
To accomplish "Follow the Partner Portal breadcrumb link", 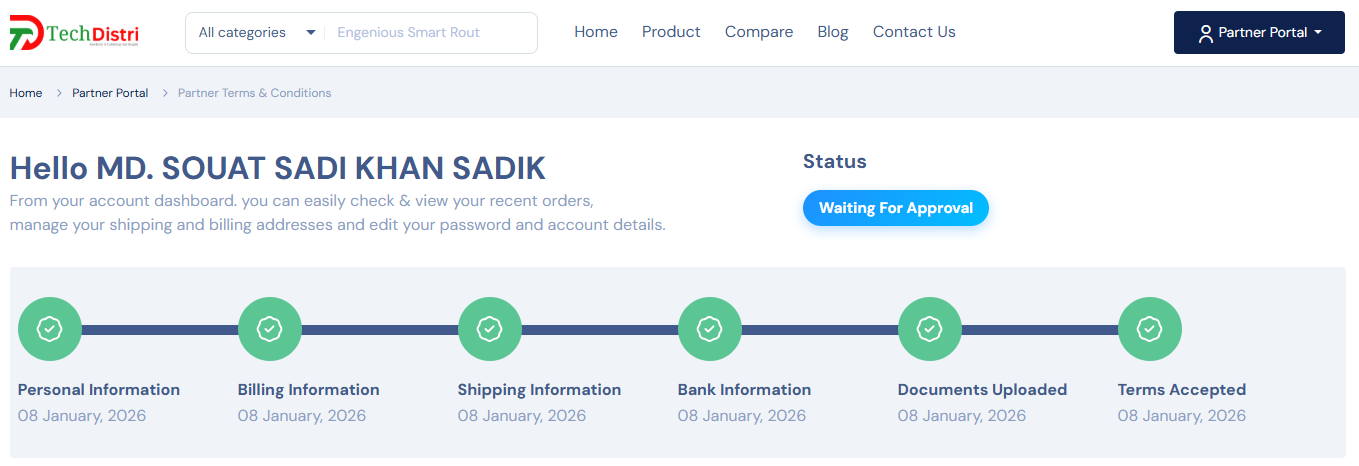I will 110,93.
